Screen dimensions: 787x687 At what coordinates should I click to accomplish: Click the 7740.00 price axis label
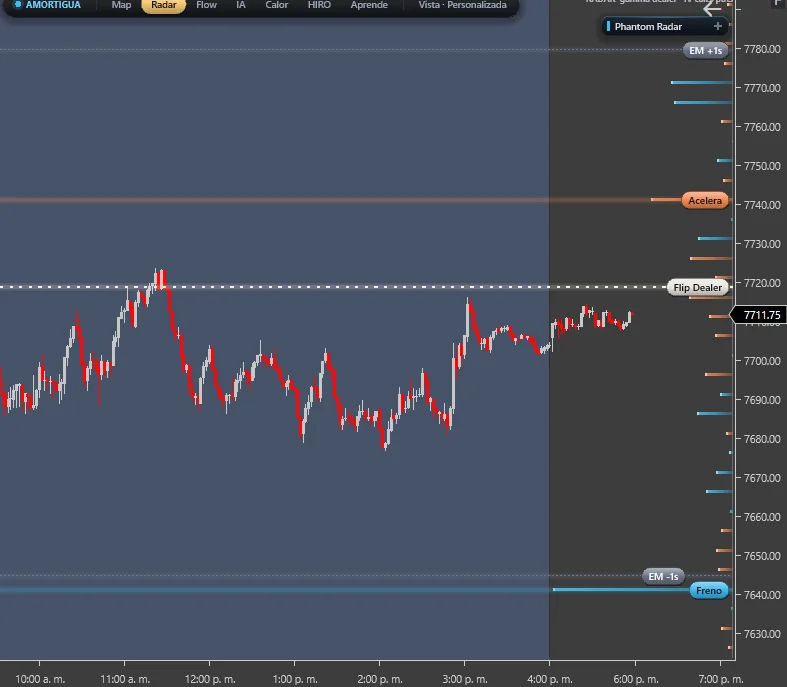[762, 205]
